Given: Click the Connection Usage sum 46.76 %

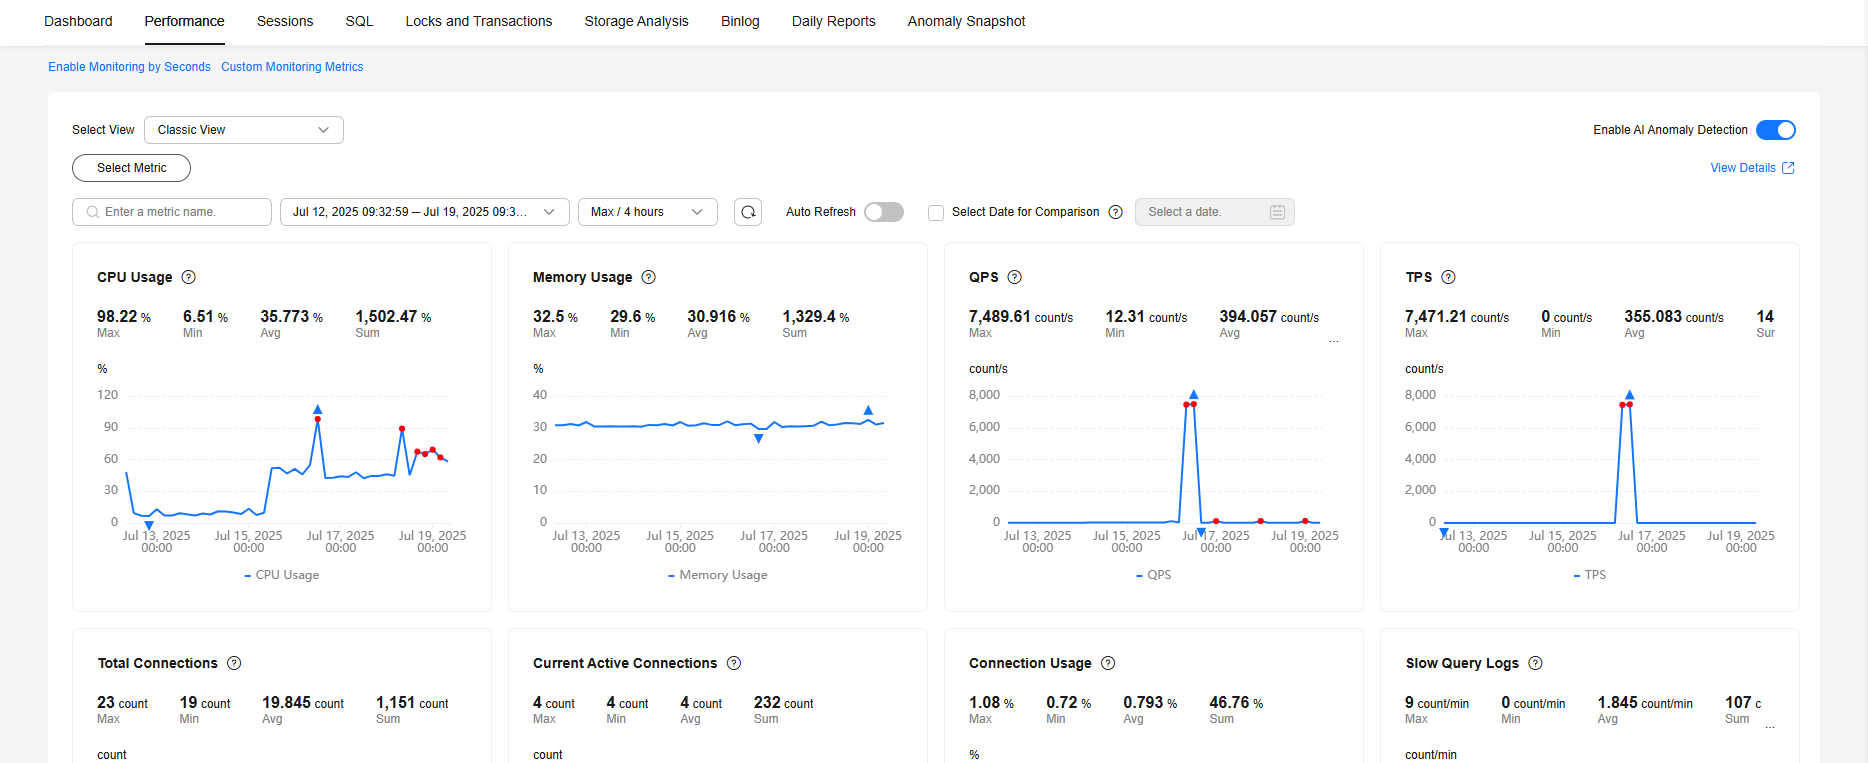Looking at the screenshot, I should (1236, 703).
